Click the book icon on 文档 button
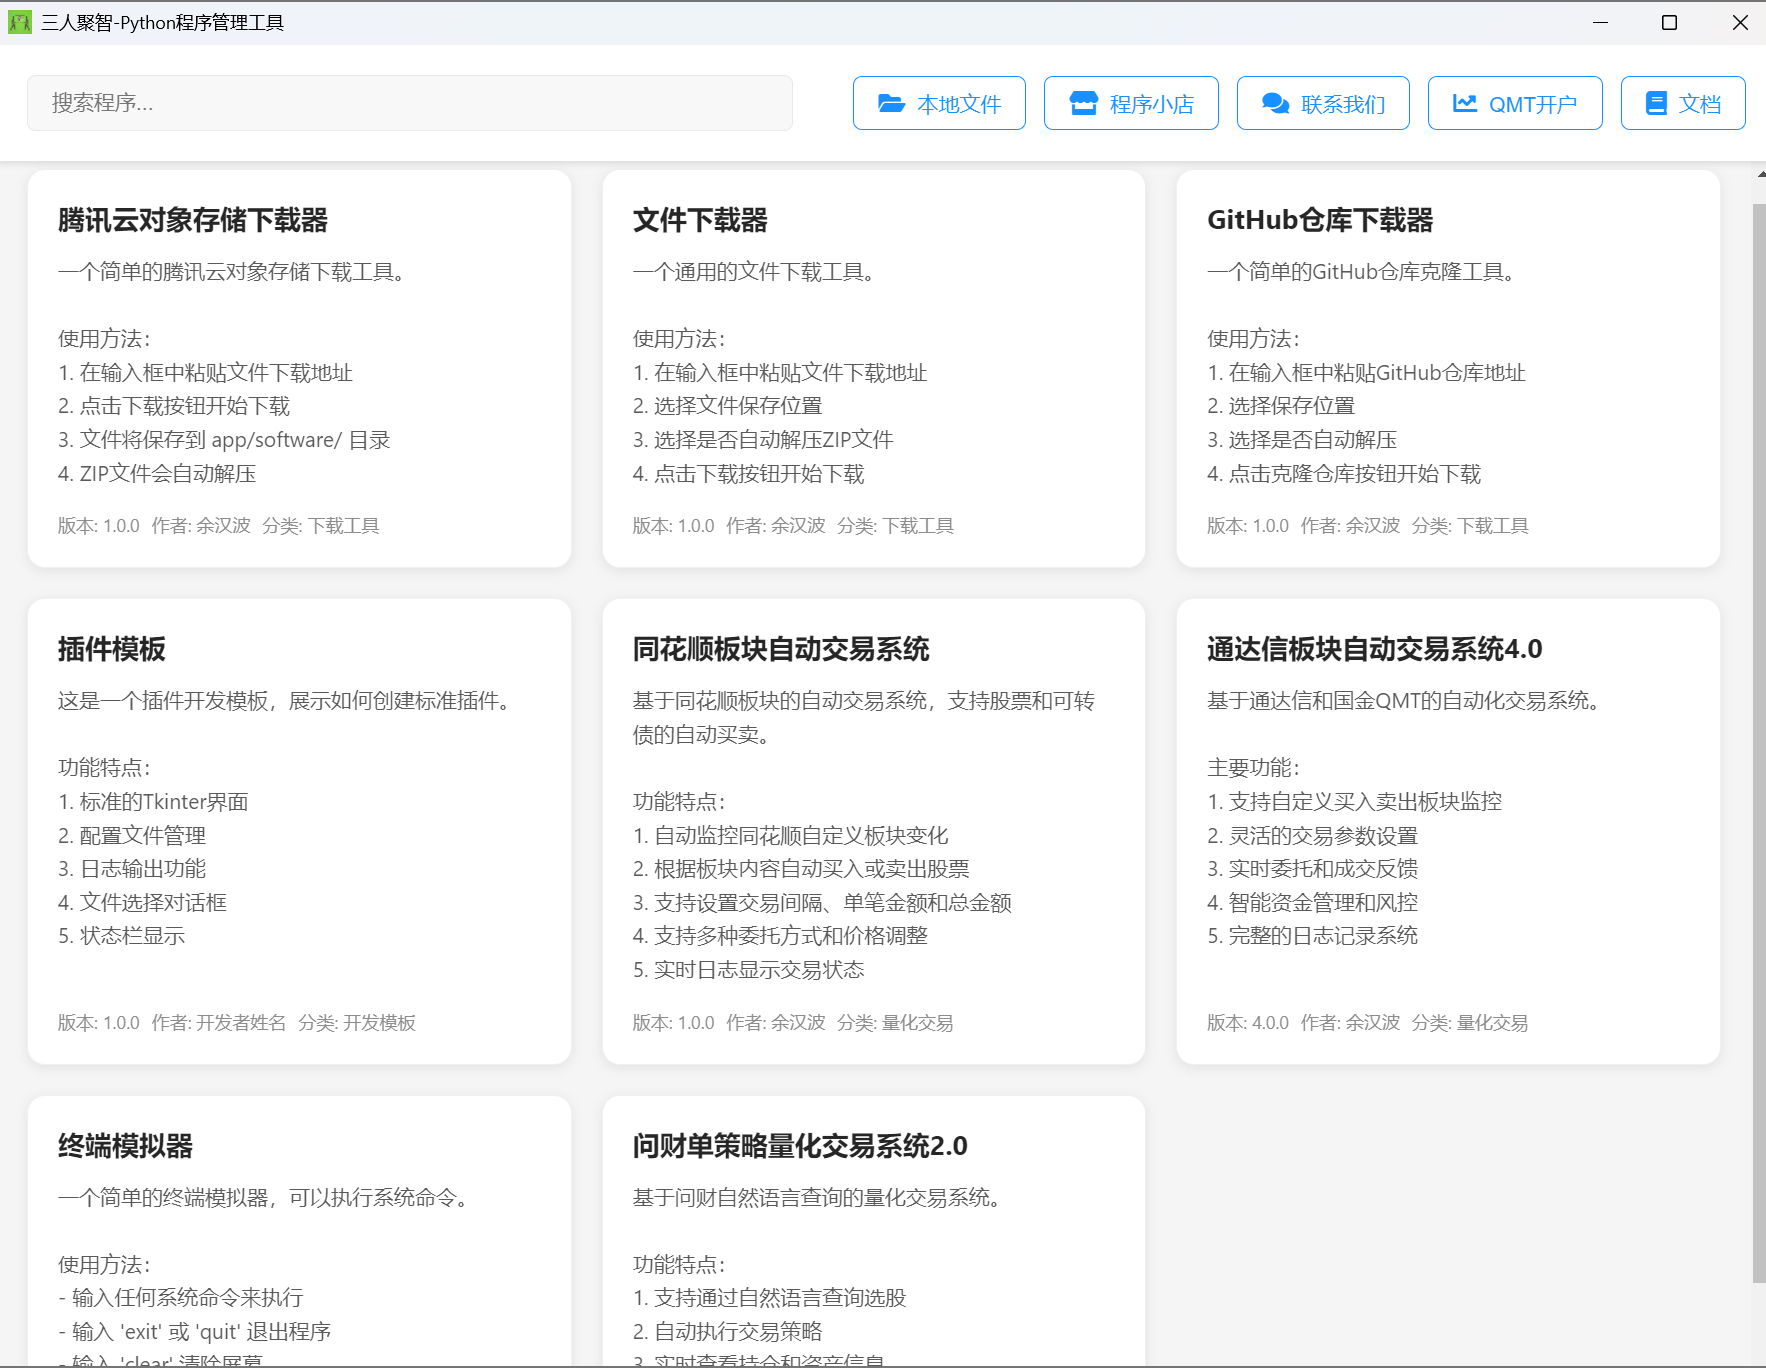The height and width of the screenshot is (1368, 1766). (1656, 103)
